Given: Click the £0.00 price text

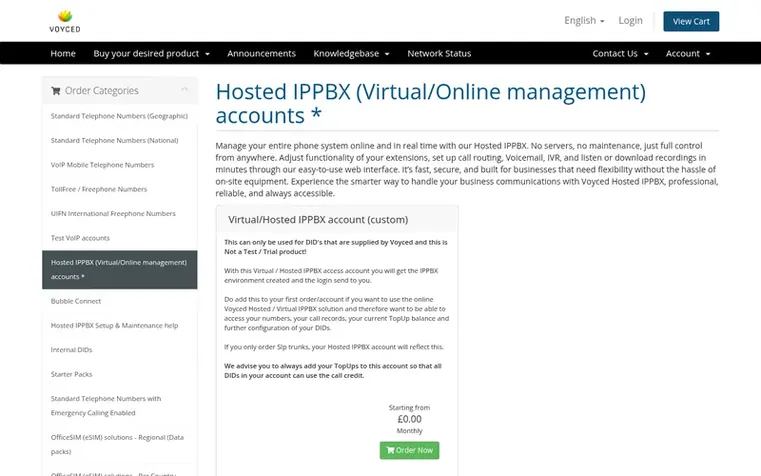Looking at the screenshot, I should [x=409, y=419].
